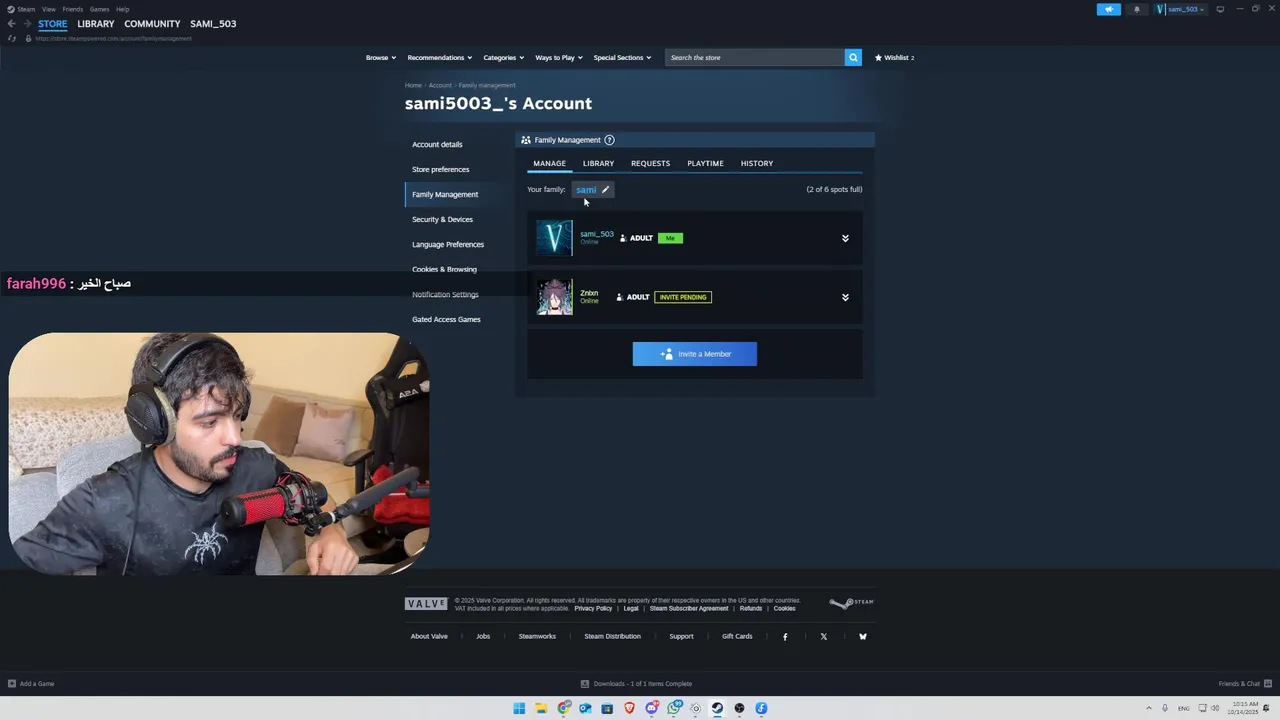
Task: Open the Categories dropdown menu
Action: [504, 57]
